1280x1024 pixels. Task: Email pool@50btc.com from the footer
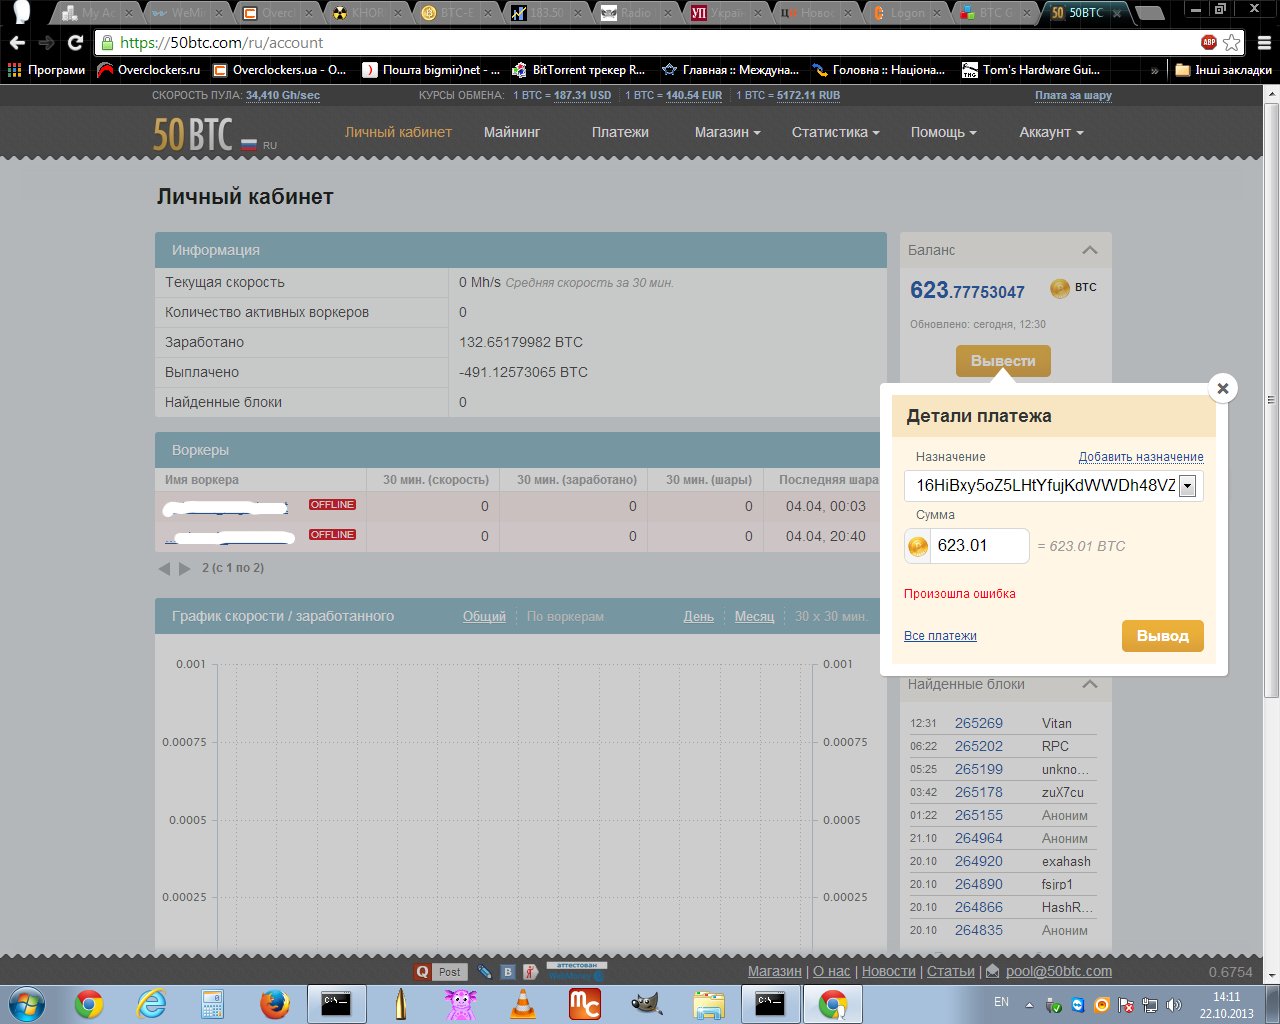1059,971
